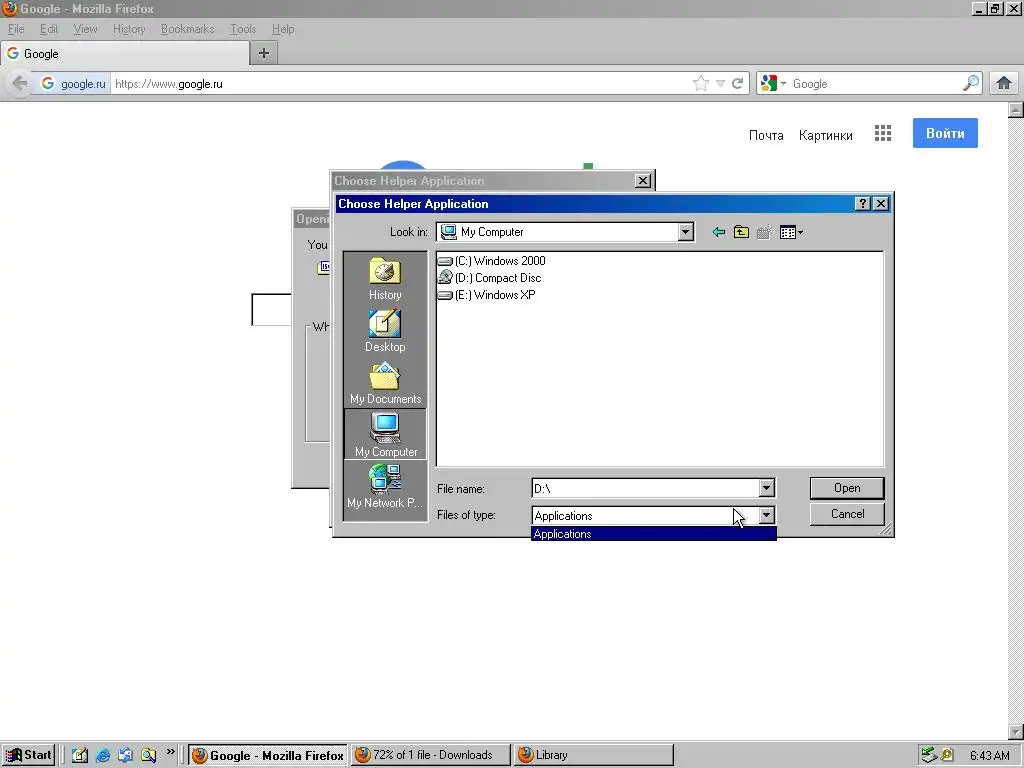The image size is (1024, 768).
Task: Click the Cancel button
Action: click(847, 514)
